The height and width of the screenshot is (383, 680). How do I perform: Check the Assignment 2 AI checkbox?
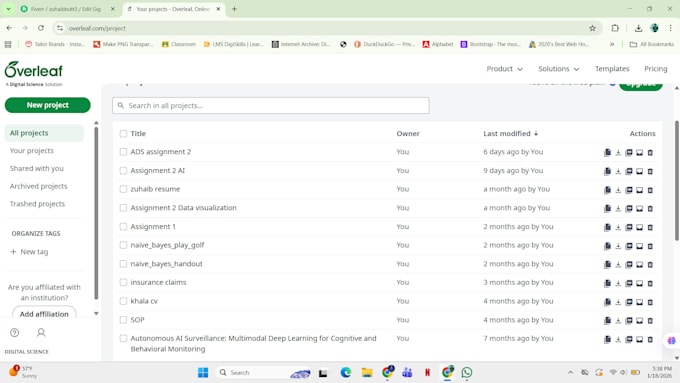(123, 170)
